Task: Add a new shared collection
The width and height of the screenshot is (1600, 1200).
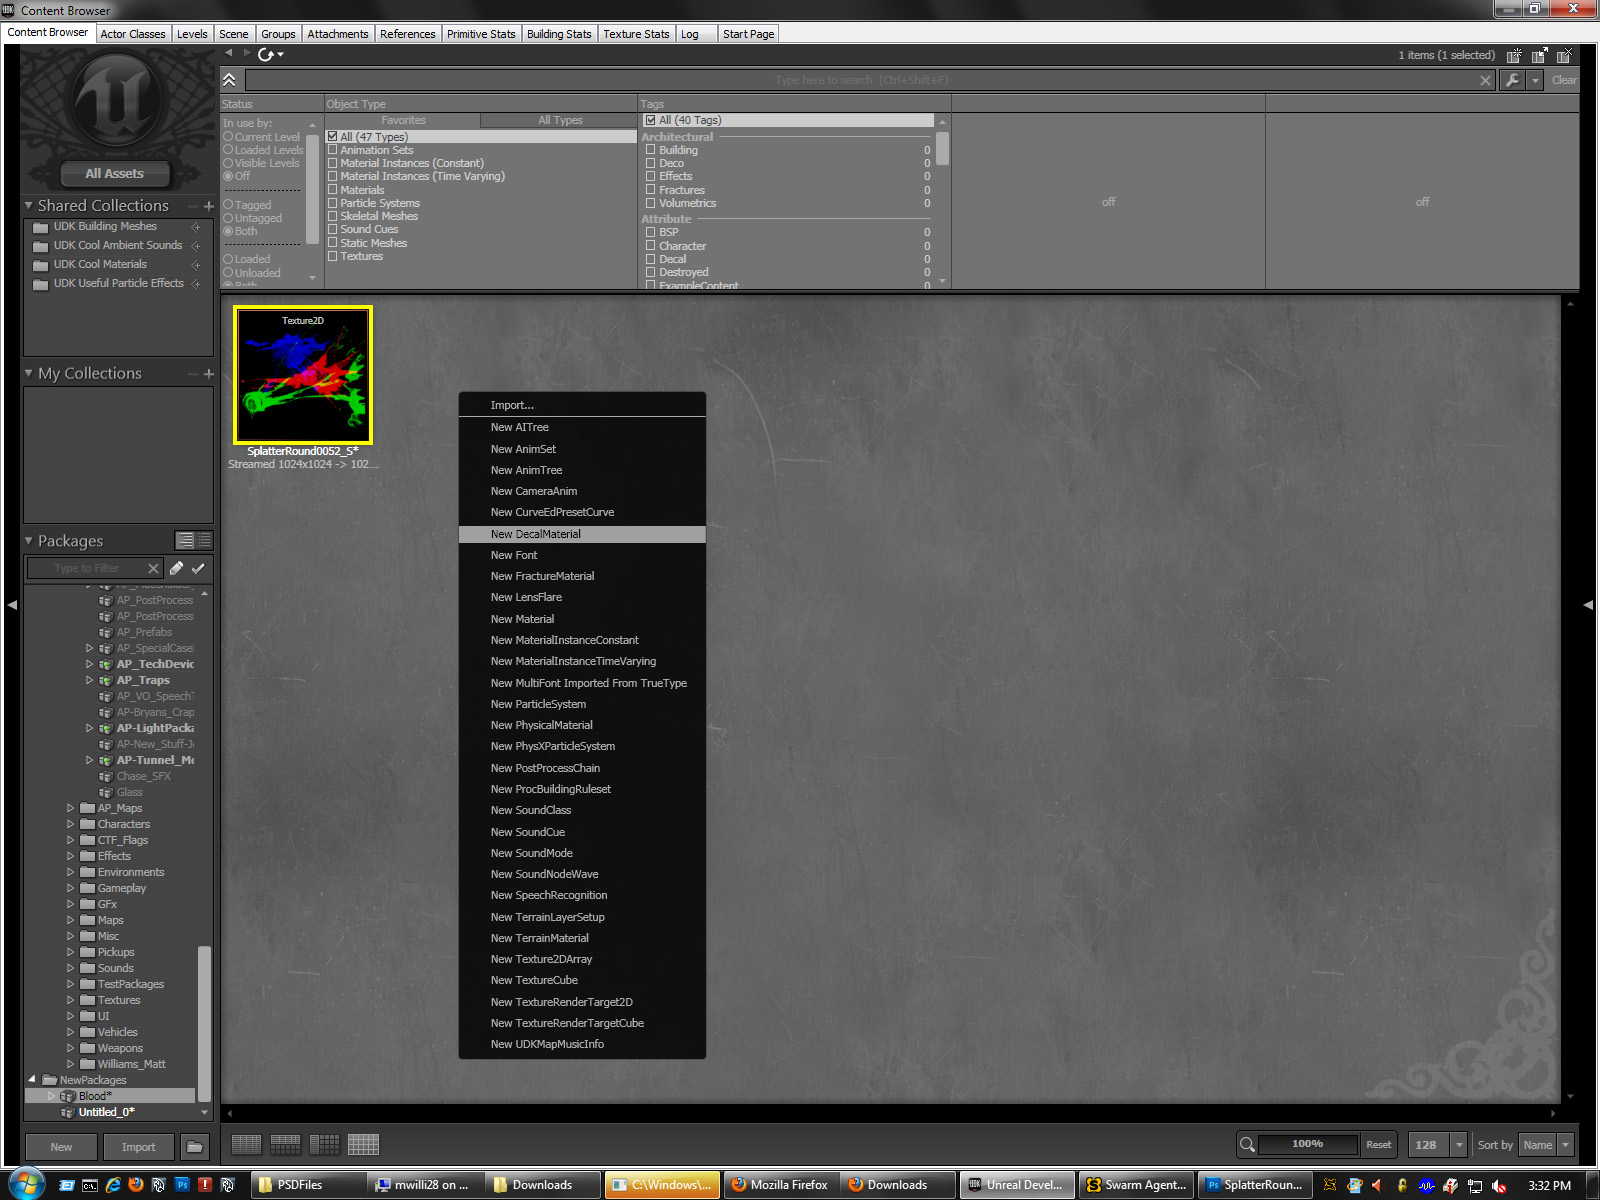Action: pyautogui.click(x=209, y=206)
